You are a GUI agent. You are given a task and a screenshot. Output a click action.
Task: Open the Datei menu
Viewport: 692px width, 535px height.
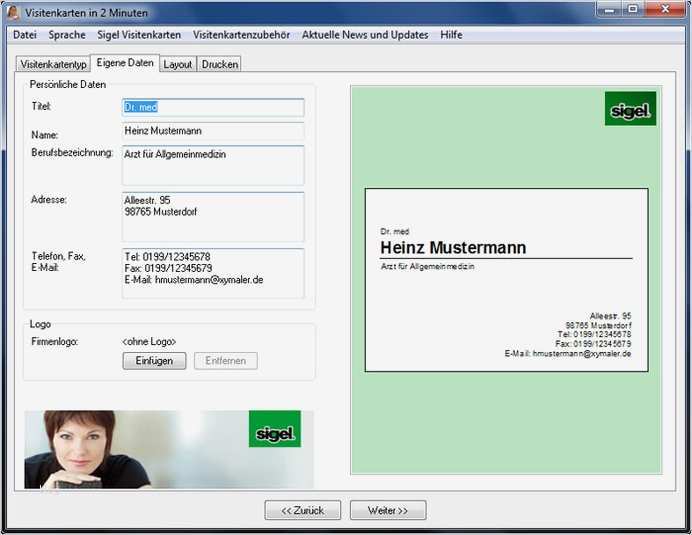coord(25,35)
